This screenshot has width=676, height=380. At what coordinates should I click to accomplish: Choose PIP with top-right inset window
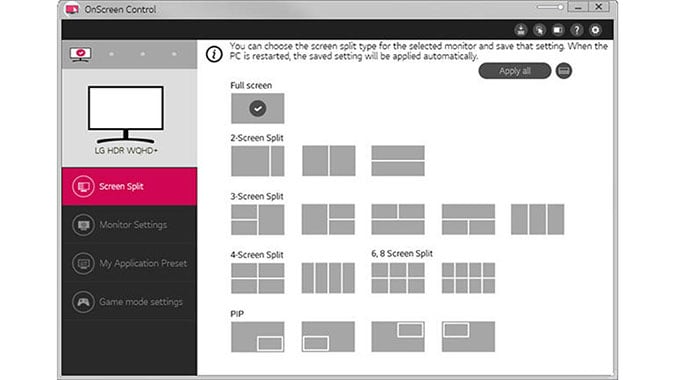pos(398,337)
